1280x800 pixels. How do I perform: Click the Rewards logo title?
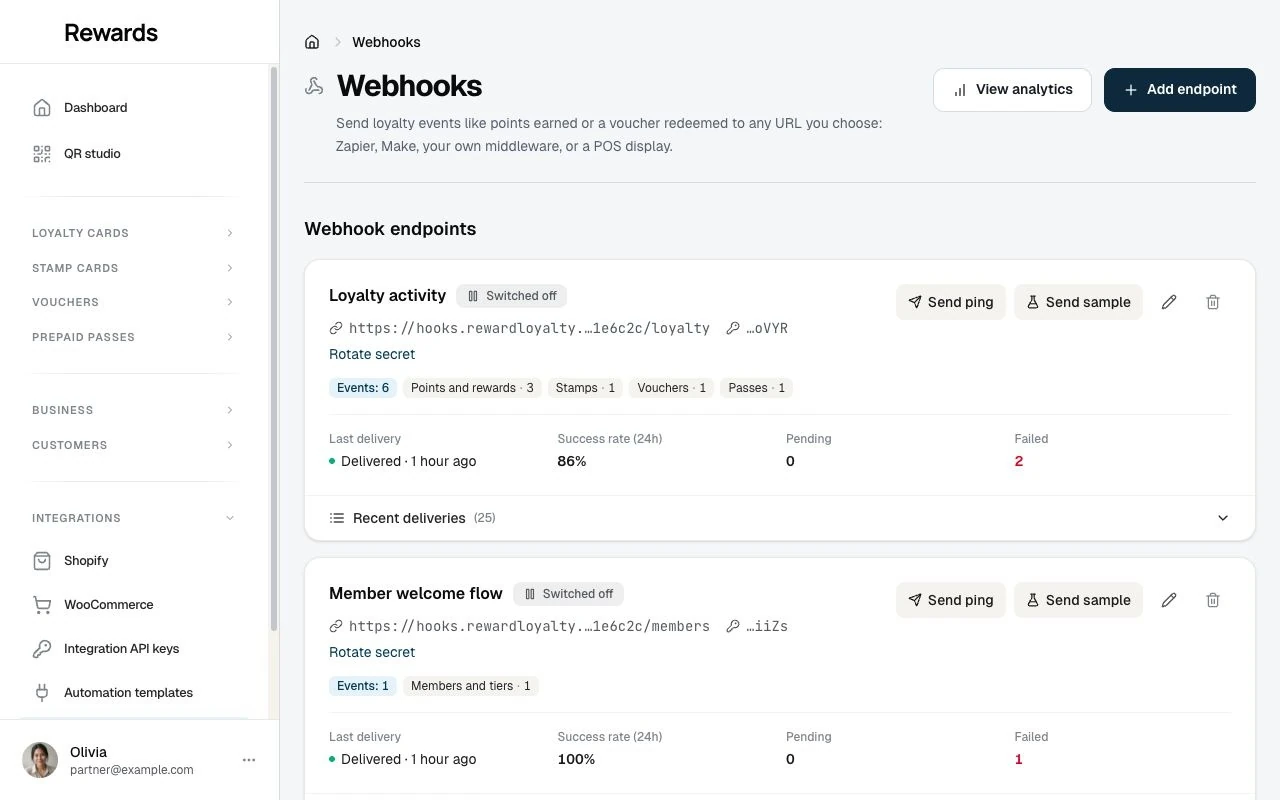coord(111,32)
